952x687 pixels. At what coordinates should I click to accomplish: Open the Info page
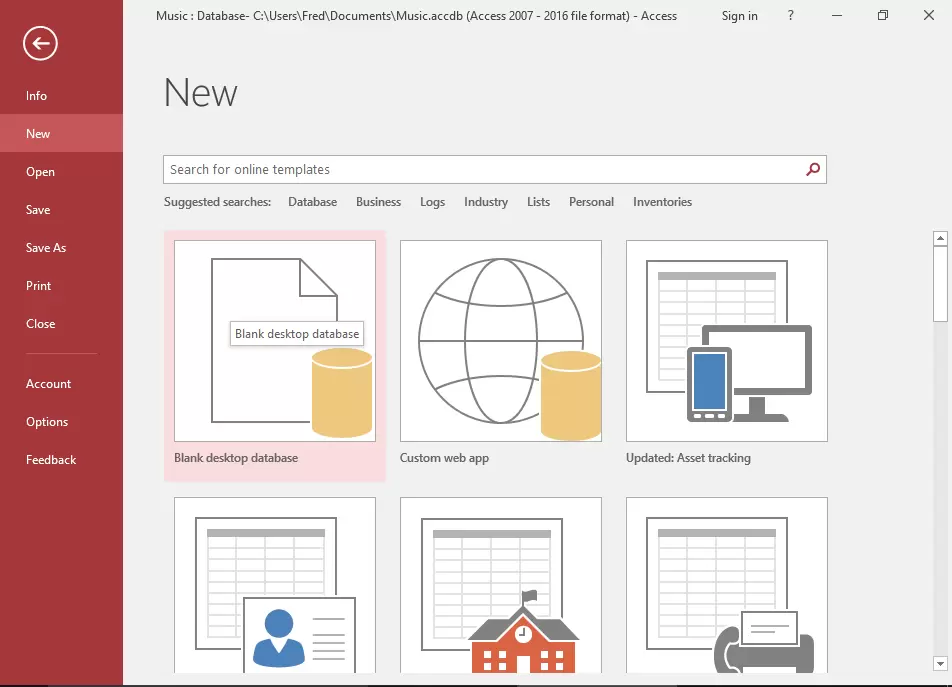[37, 96]
